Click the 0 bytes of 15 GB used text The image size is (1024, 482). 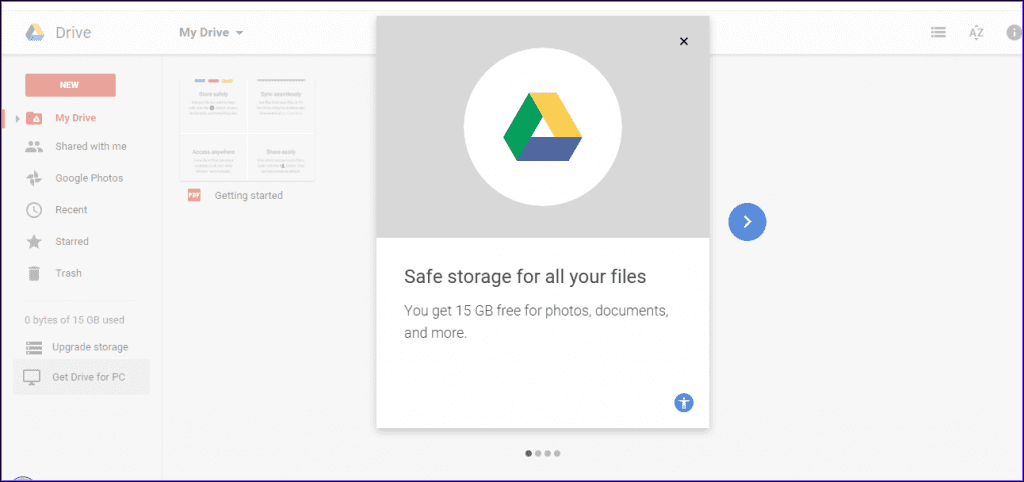click(74, 320)
